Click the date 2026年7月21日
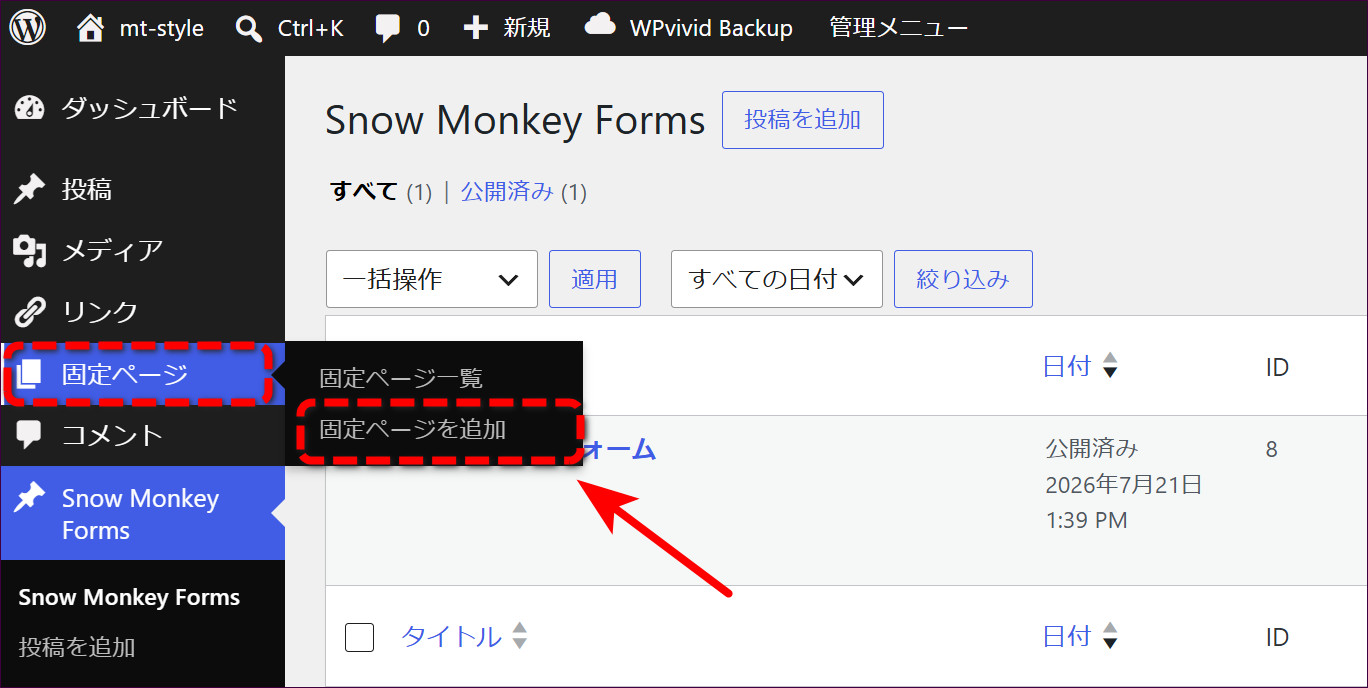Screen dimensions: 1368x688 [x=1124, y=485]
